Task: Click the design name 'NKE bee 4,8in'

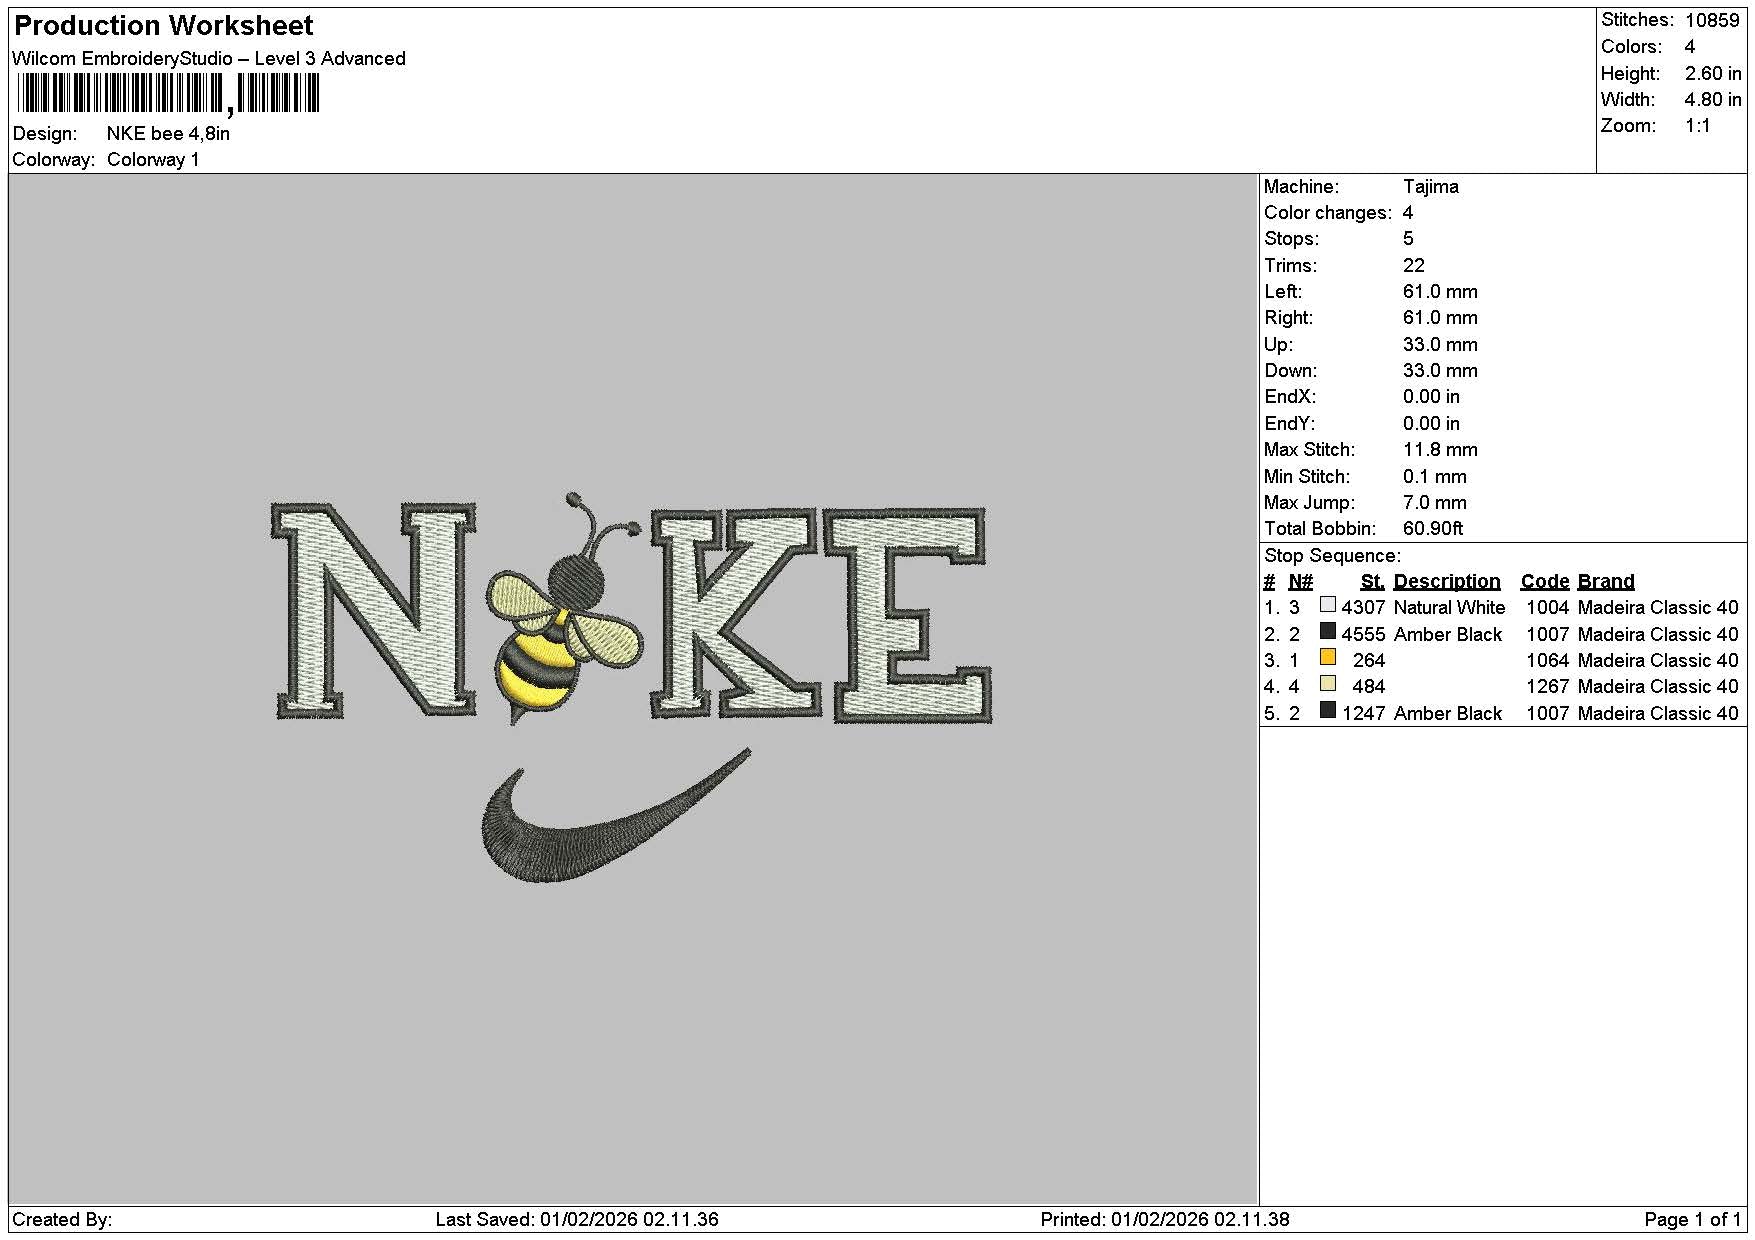Action: click(168, 134)
